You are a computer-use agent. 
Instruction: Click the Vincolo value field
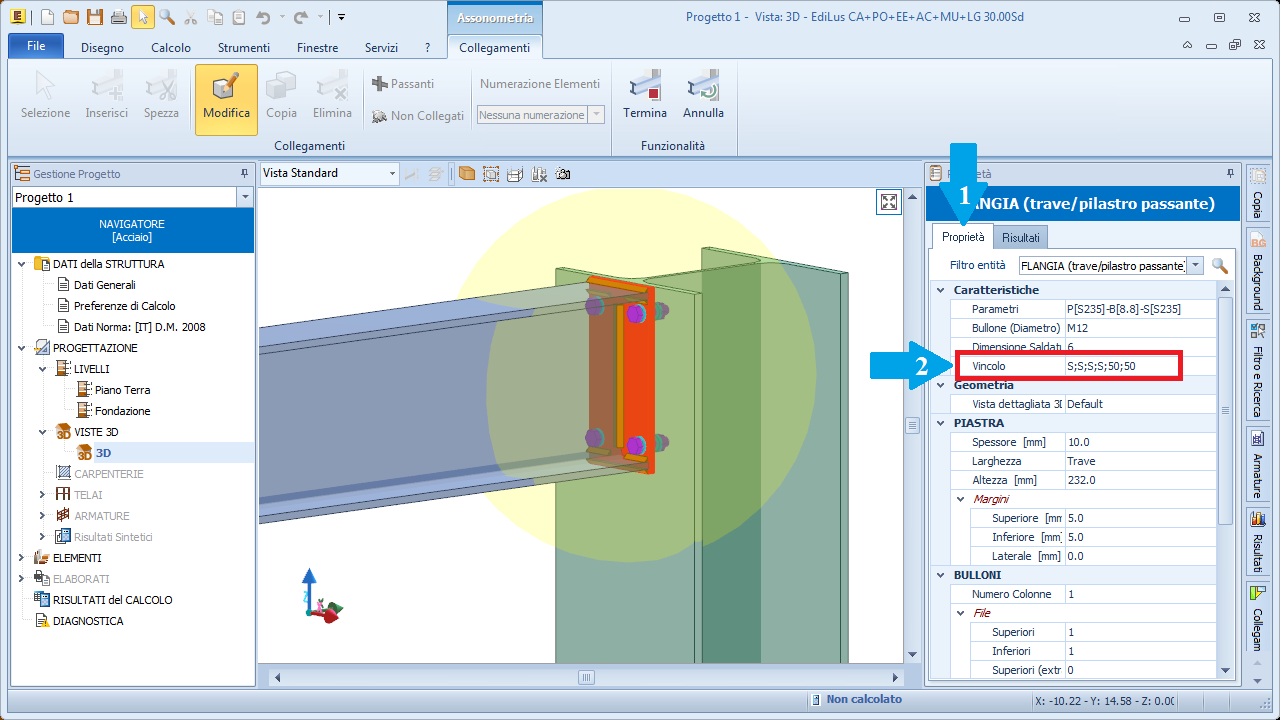coord(1122,366)
